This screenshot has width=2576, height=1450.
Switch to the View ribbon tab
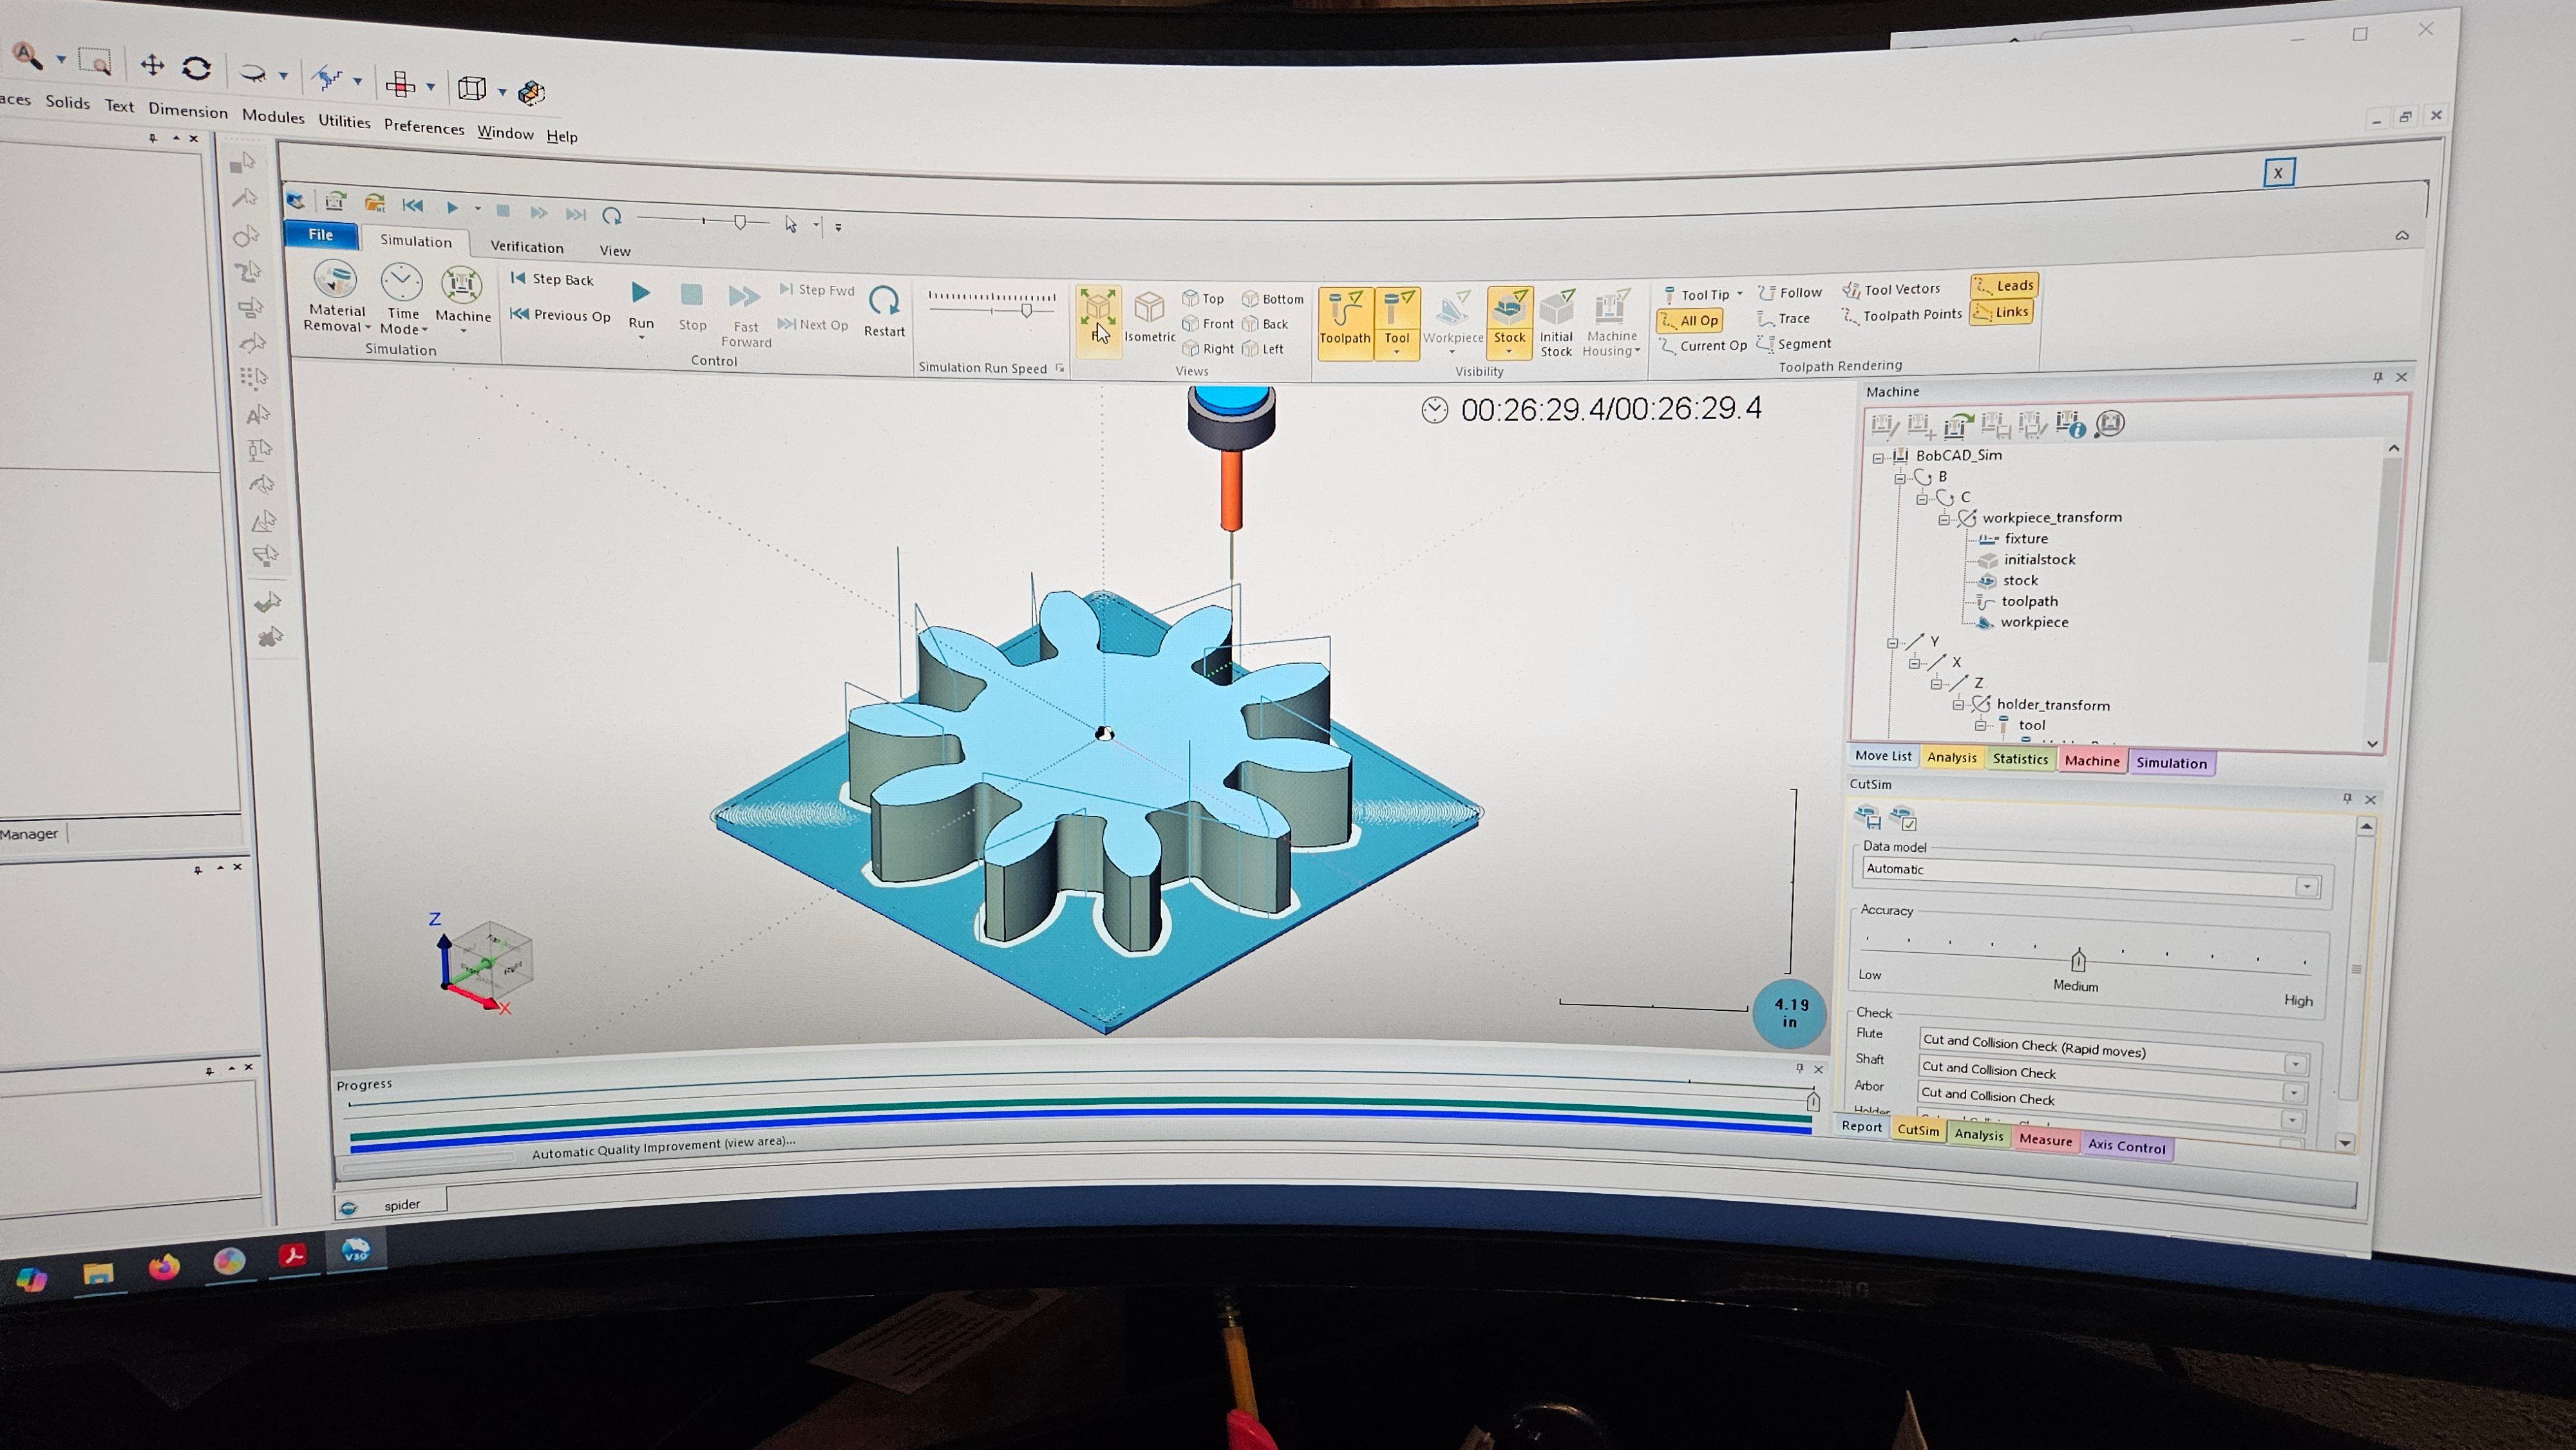click(615, 251)
